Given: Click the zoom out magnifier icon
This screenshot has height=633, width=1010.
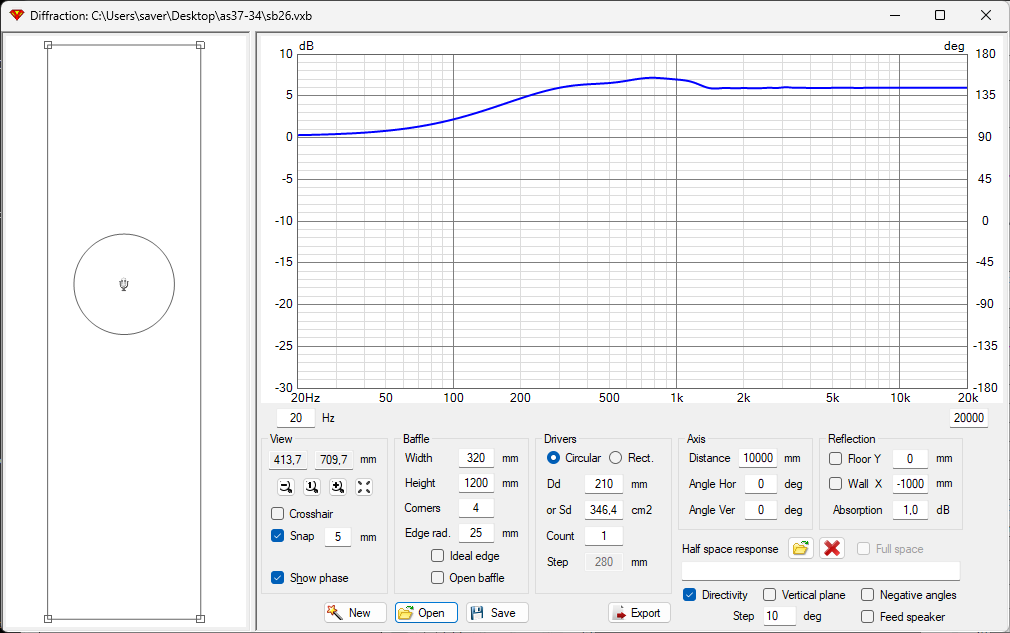Looking at the screenshot, I should click(x=286, y=487).
